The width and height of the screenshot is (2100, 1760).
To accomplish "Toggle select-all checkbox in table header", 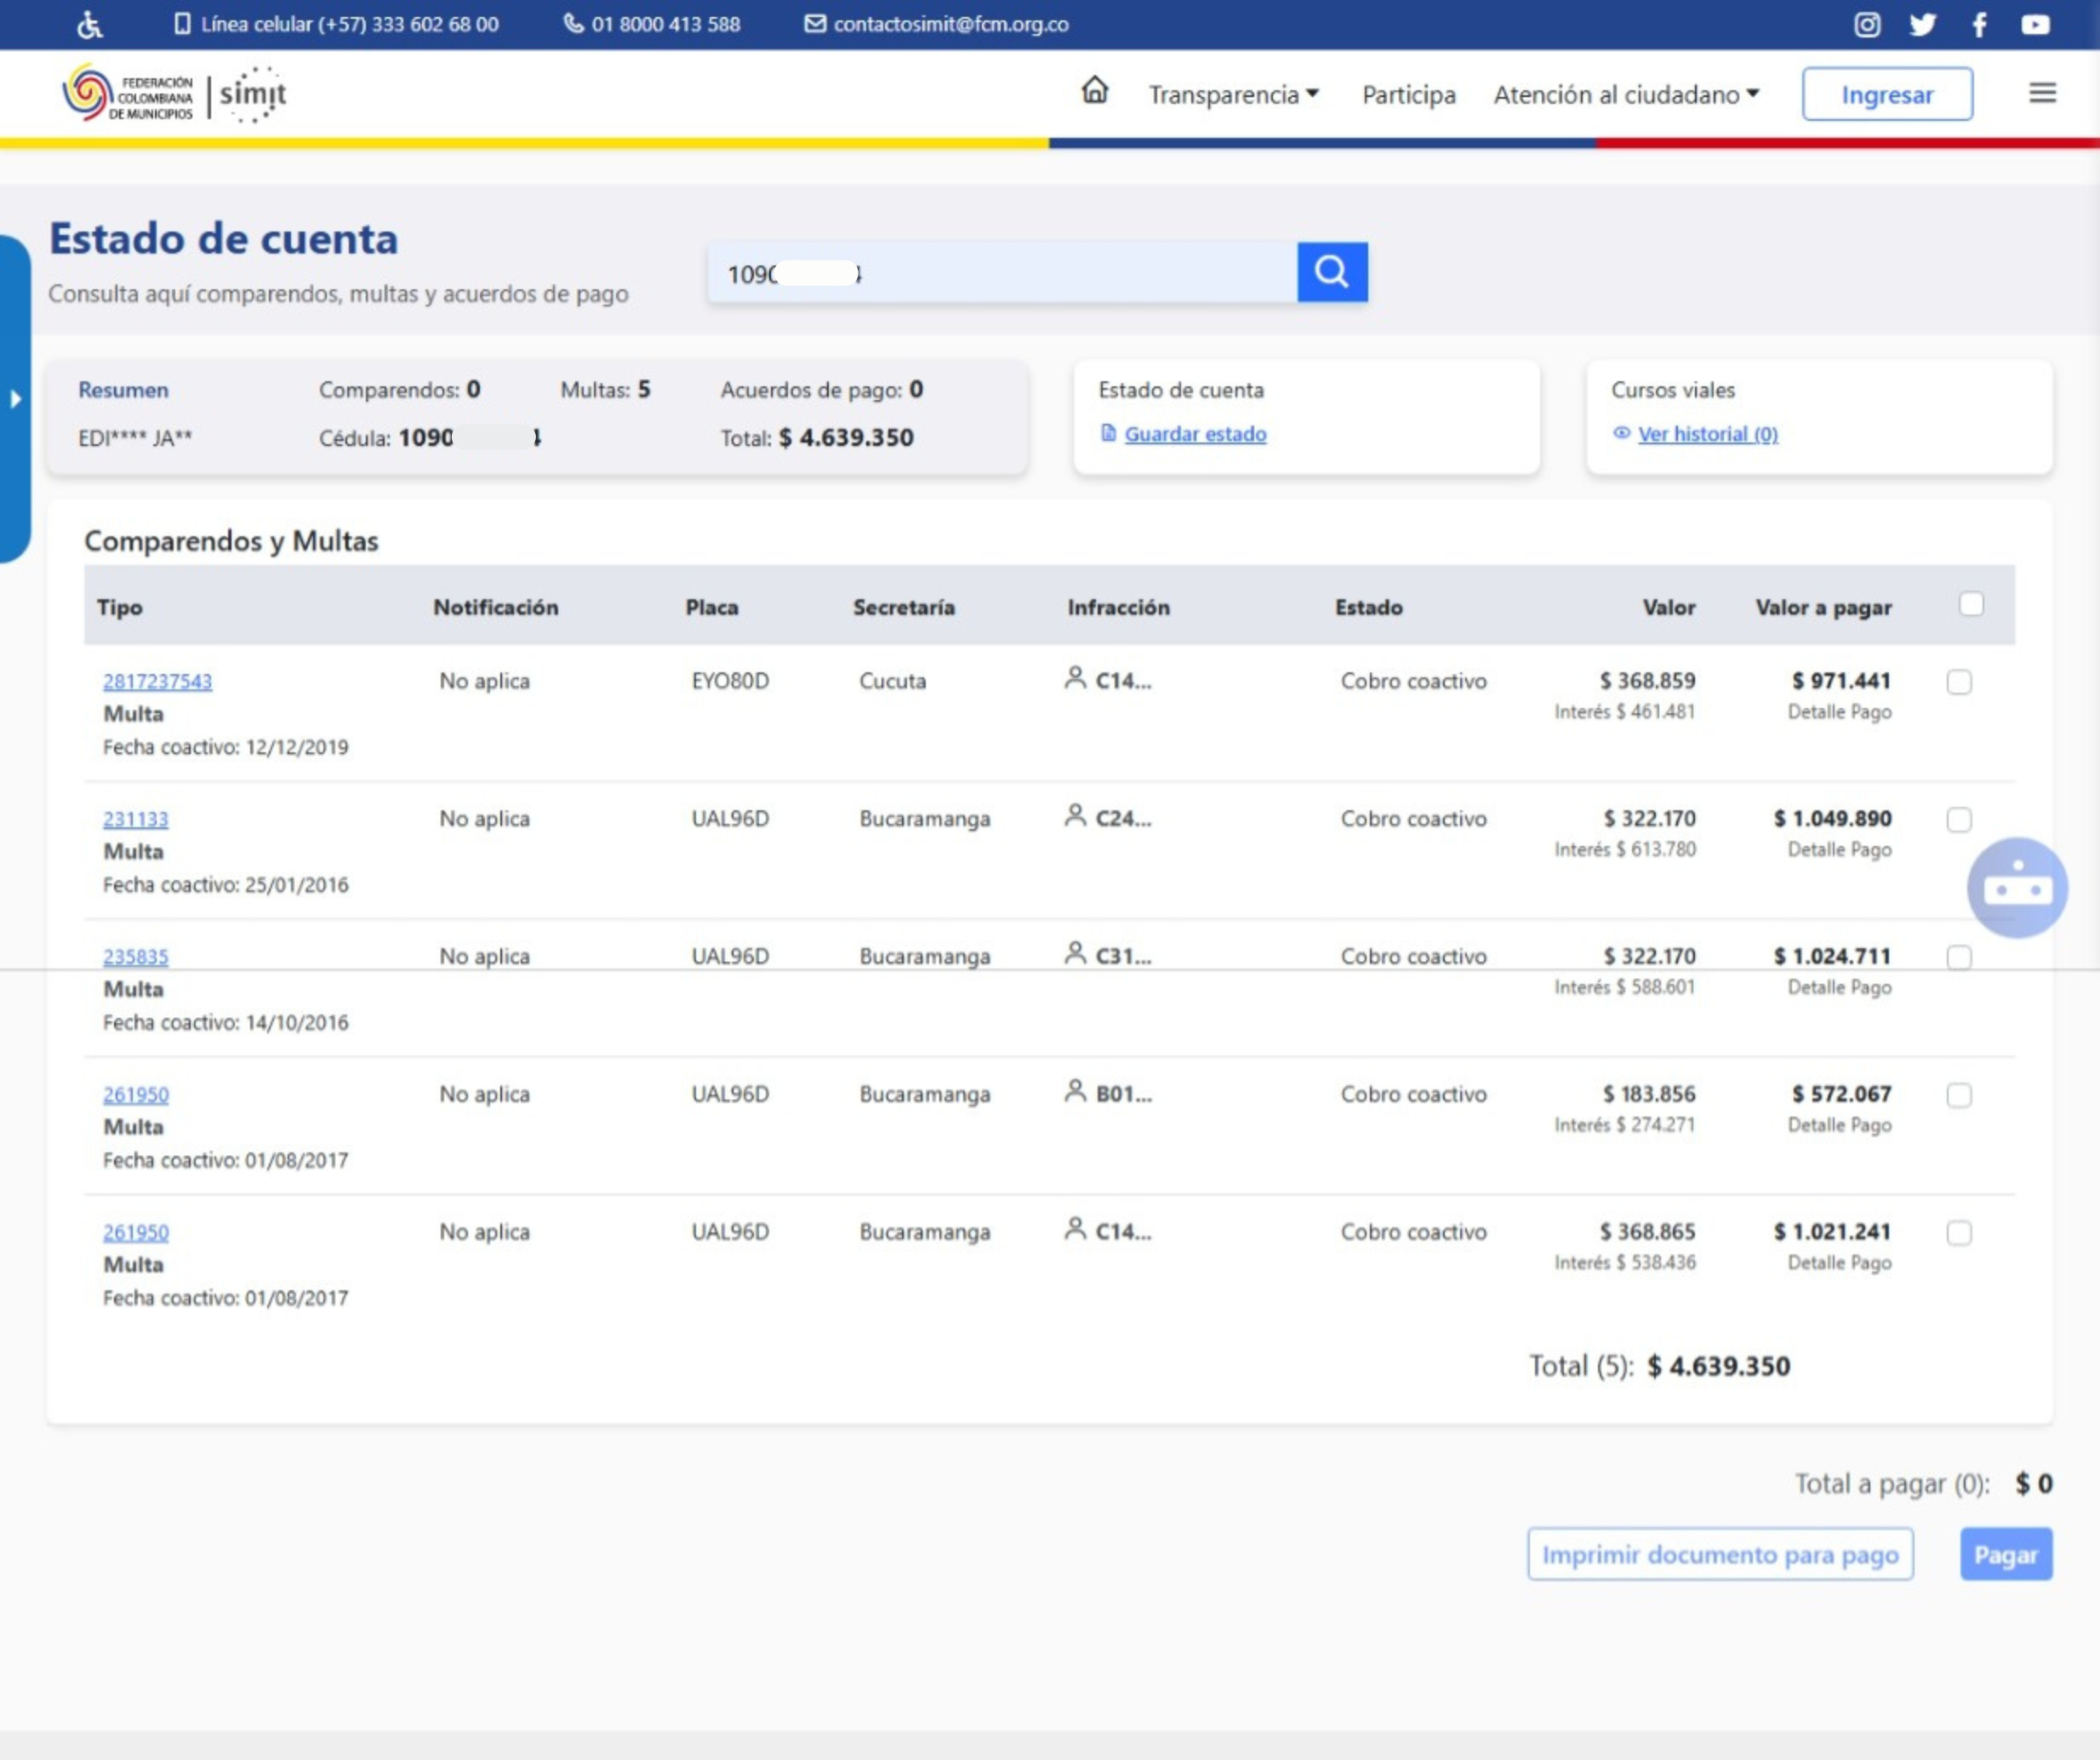I will pyautogui.click(x=1971, y=604).
